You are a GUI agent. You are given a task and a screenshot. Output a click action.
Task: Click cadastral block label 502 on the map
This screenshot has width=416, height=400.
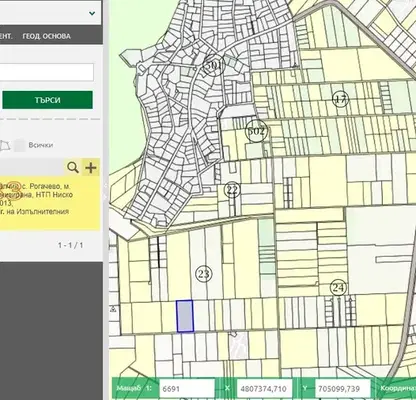click(x=256, y=131)
